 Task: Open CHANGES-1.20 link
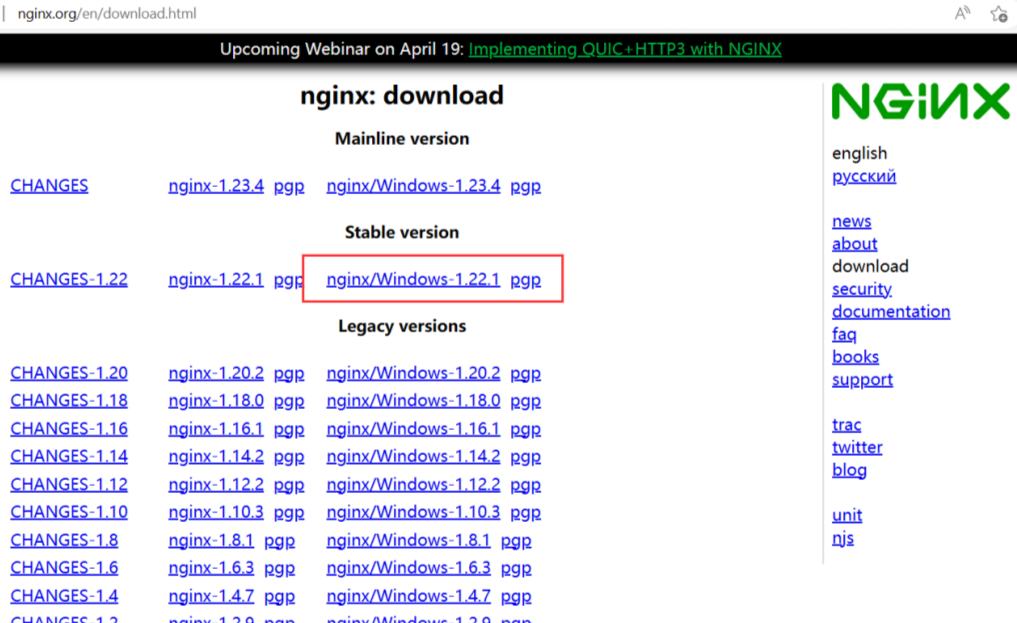(x=69, y=373)
